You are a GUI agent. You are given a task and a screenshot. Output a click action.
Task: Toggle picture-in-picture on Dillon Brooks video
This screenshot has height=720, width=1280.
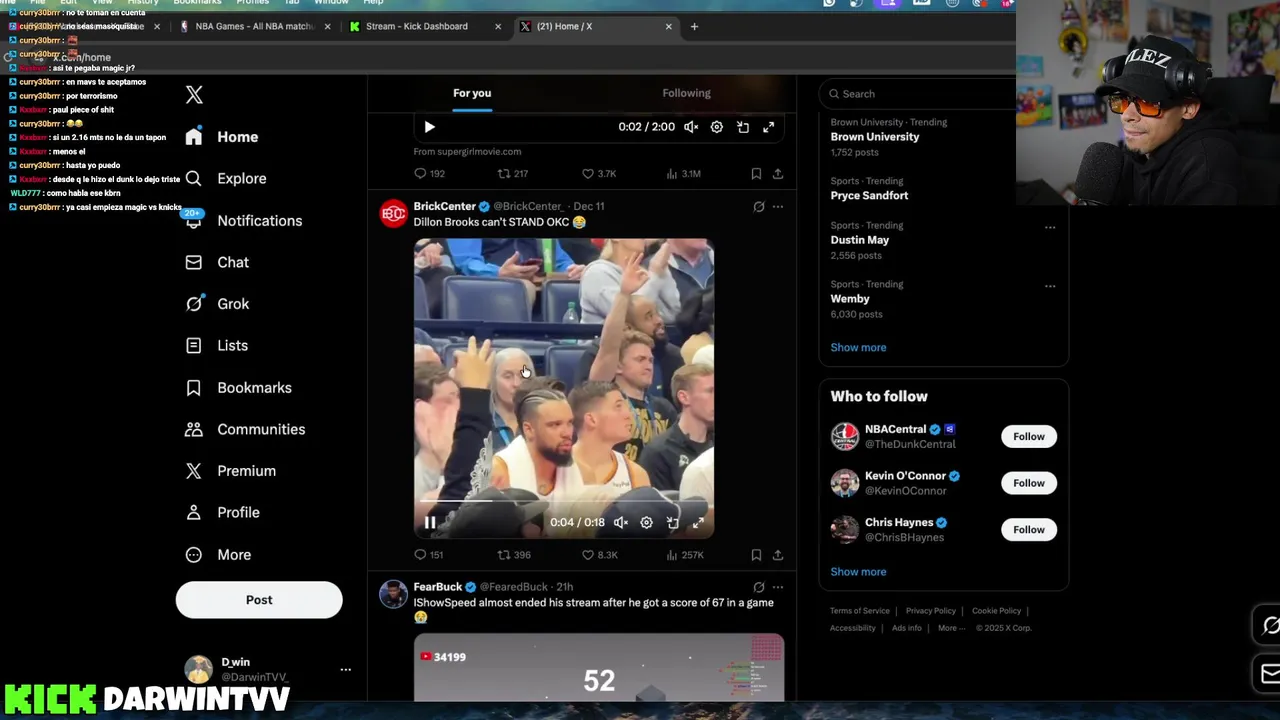click(x=673, y=523)
